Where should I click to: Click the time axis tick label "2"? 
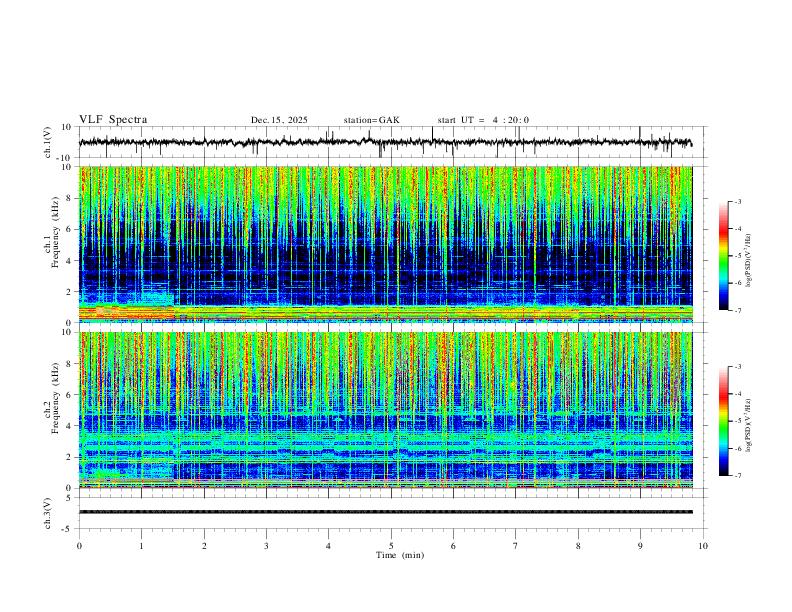tap(204, 546)
